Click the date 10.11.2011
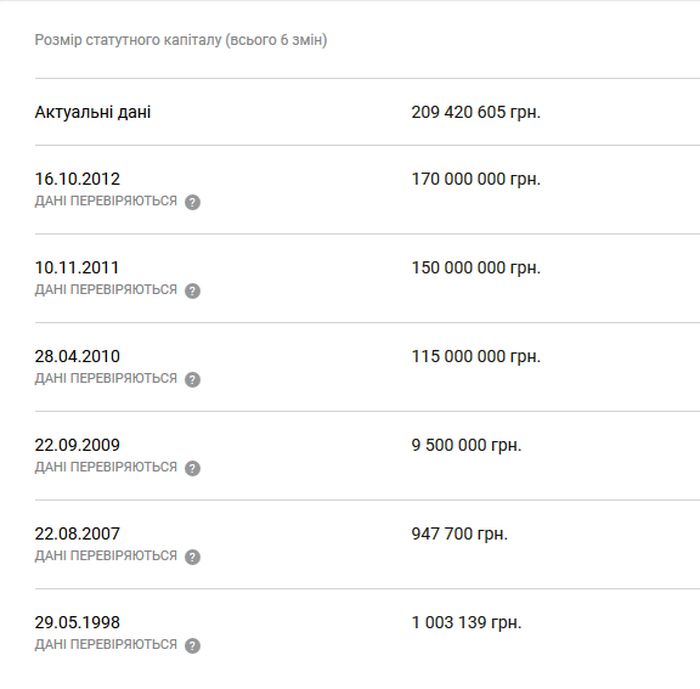The height and width of the screenshot is (689, 700). (77, 267)
